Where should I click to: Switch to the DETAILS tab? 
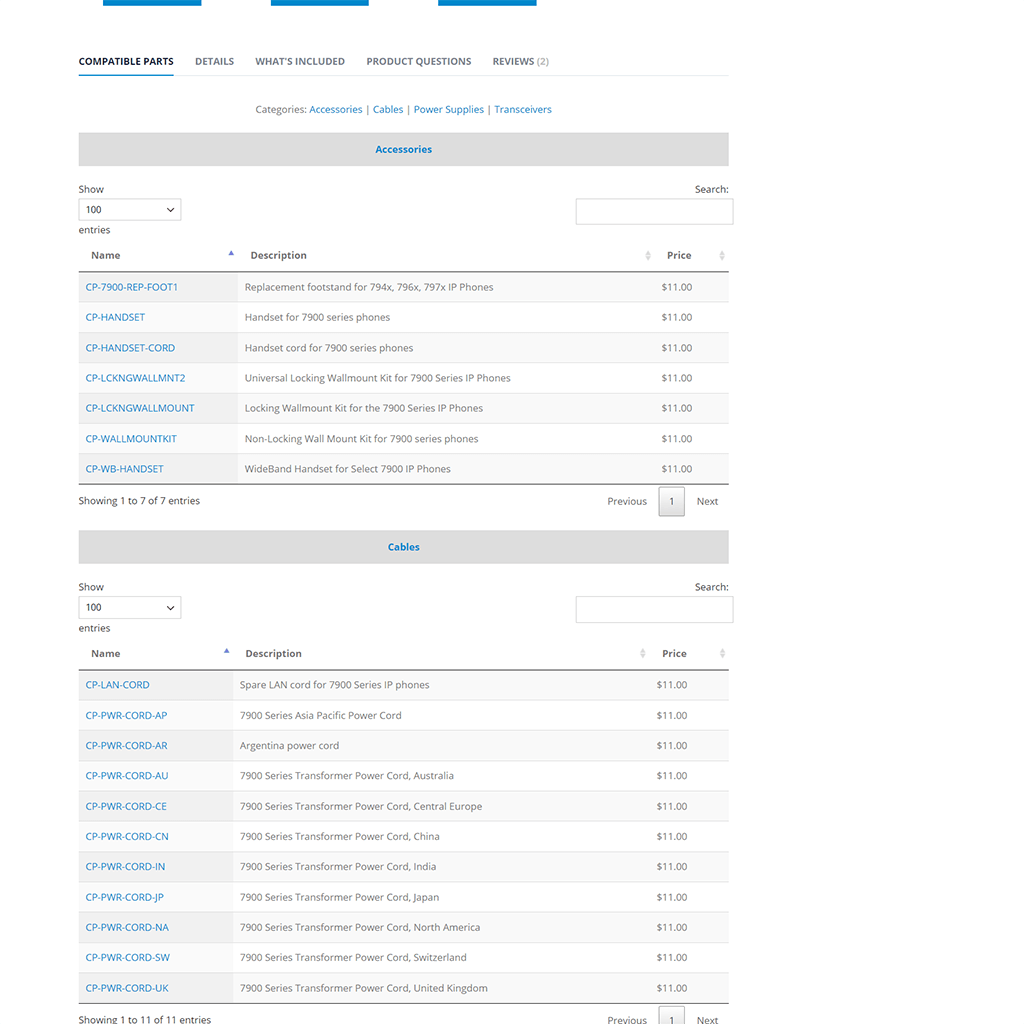pyautogui.click(x=214, y=61)
